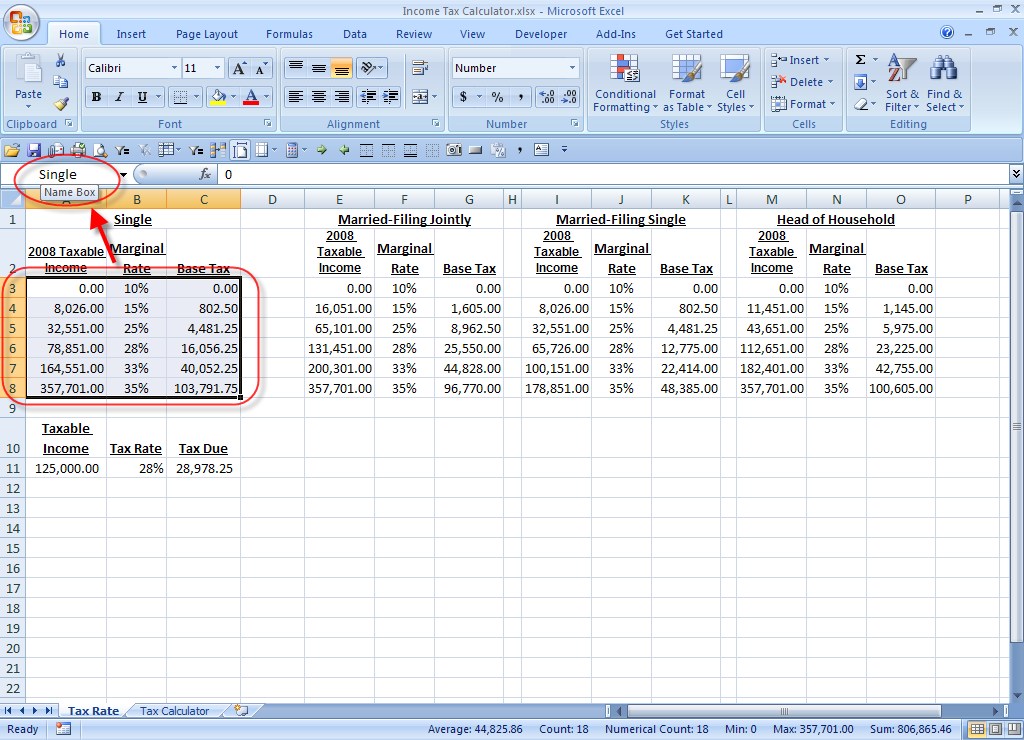The height and width of the screenshot is (740, 1024).
Task: Click the Find & Select icon
Action: point(943,85)
